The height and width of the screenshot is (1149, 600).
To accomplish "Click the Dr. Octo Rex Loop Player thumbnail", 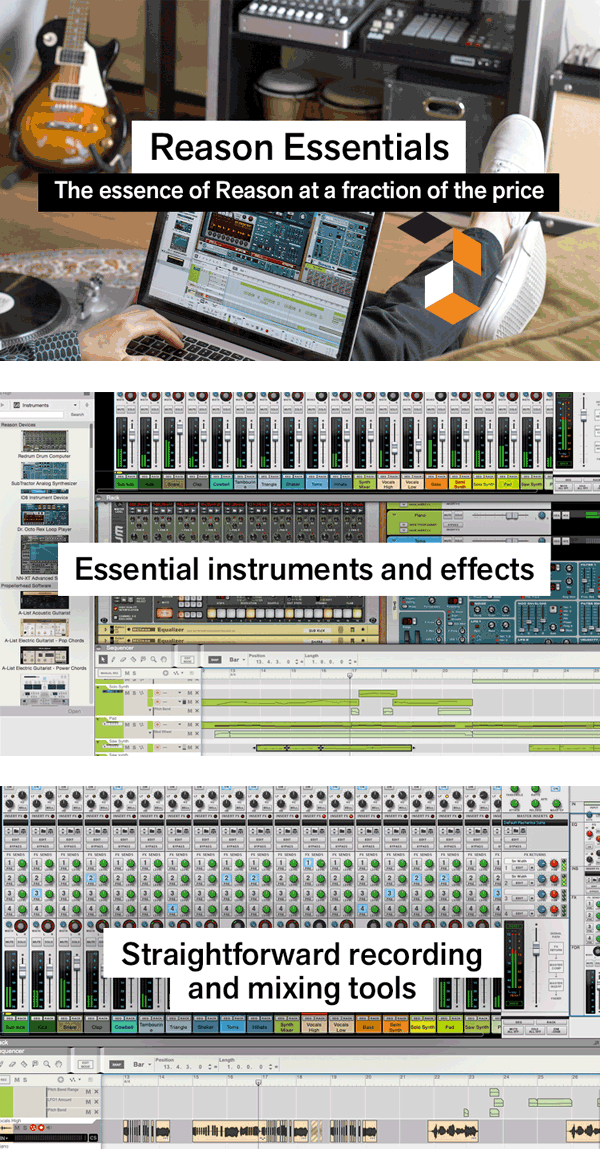I will (45, 514).
